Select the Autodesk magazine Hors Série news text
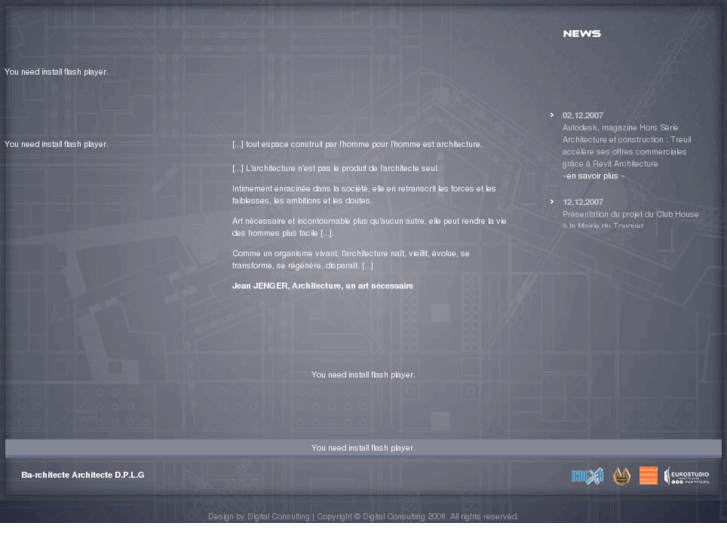This screenshot has height=545, width=727. pos(626,146)
